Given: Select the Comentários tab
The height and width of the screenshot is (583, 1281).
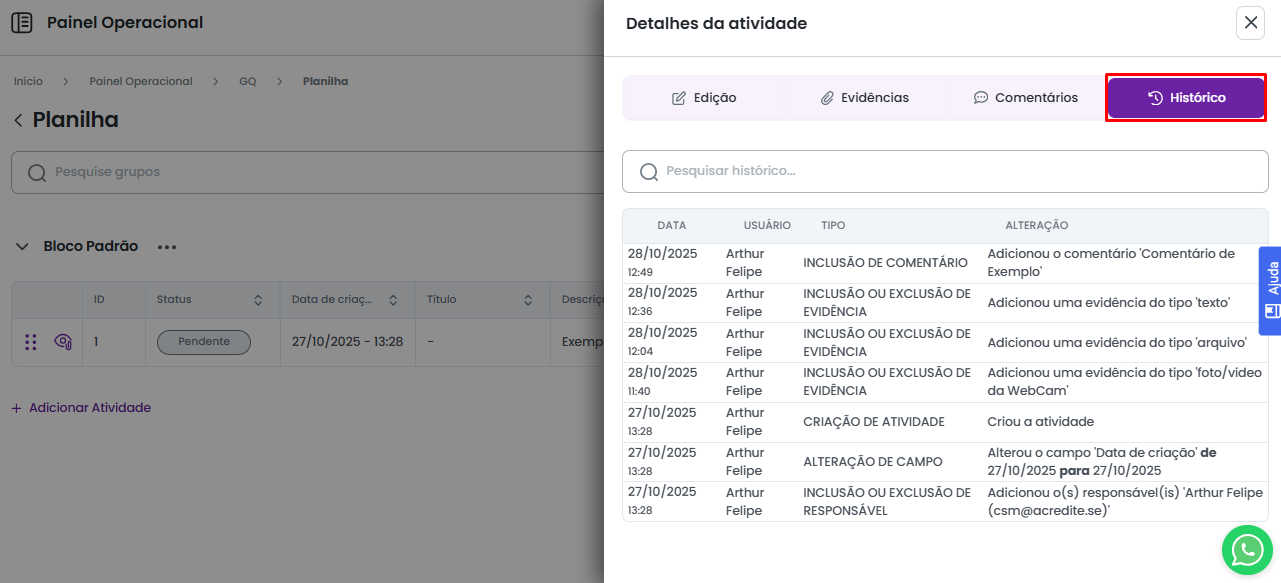Looking at the screenshot, I should click(1025, 98).
